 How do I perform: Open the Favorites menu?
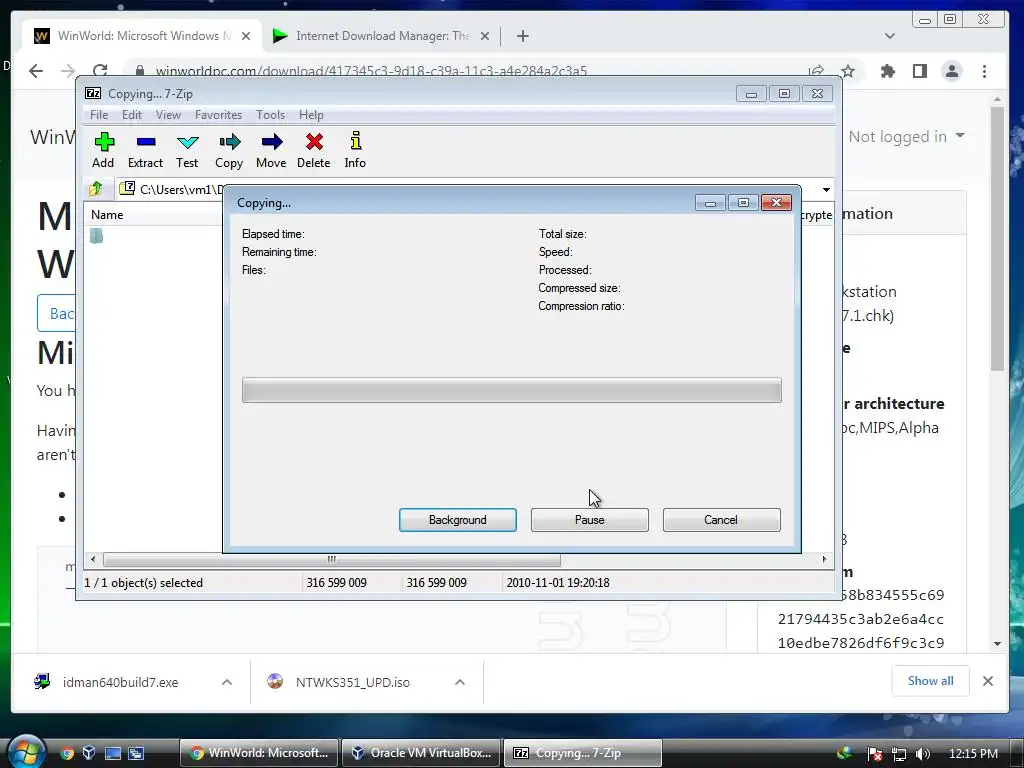coord(219,115)
